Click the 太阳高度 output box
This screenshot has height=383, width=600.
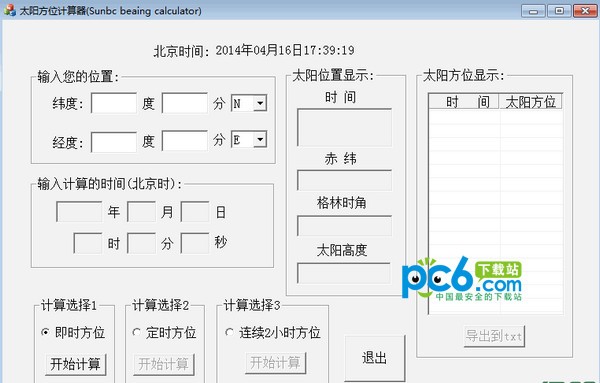[x=344, y=273]
